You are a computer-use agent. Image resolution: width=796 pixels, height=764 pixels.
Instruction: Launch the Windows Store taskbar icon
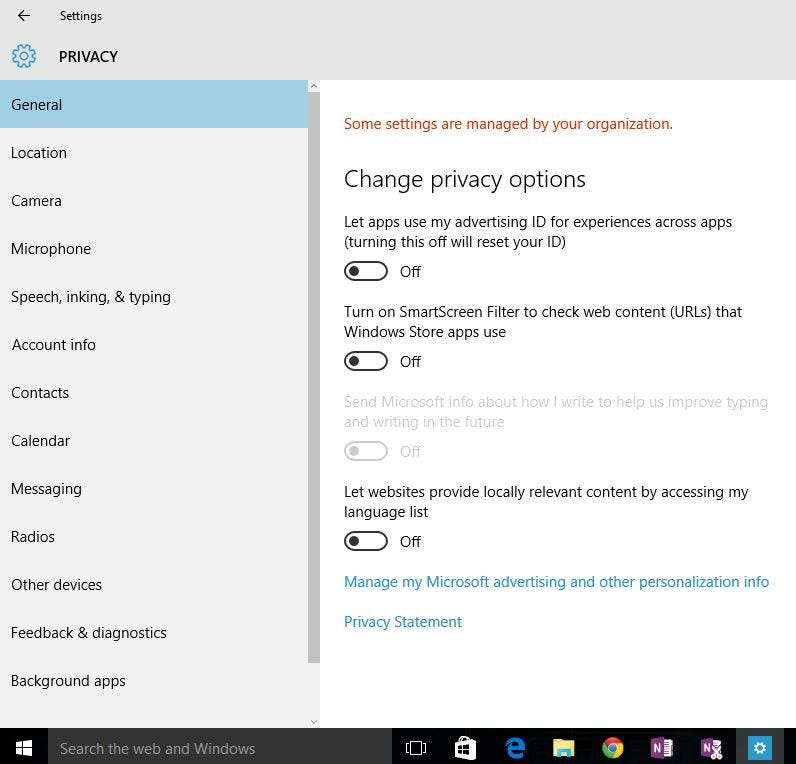(x=465, y=748)
